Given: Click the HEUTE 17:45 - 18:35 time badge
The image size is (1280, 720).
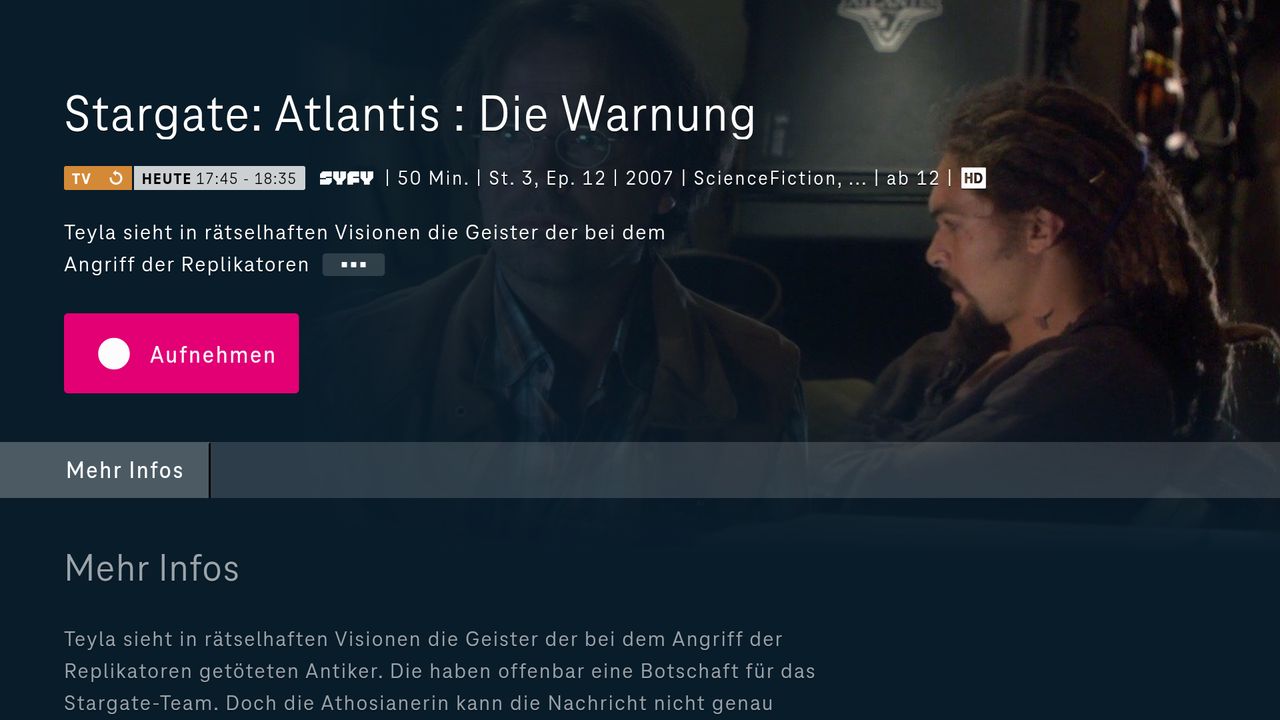Looking at the screenshot, I should coord(219,178).
